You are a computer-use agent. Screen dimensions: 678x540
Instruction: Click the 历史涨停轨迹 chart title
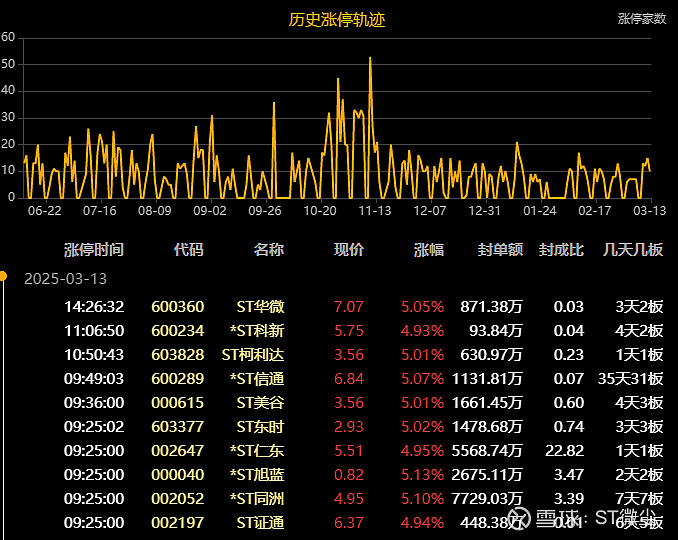pyautogui.click(x=337, y=19)
